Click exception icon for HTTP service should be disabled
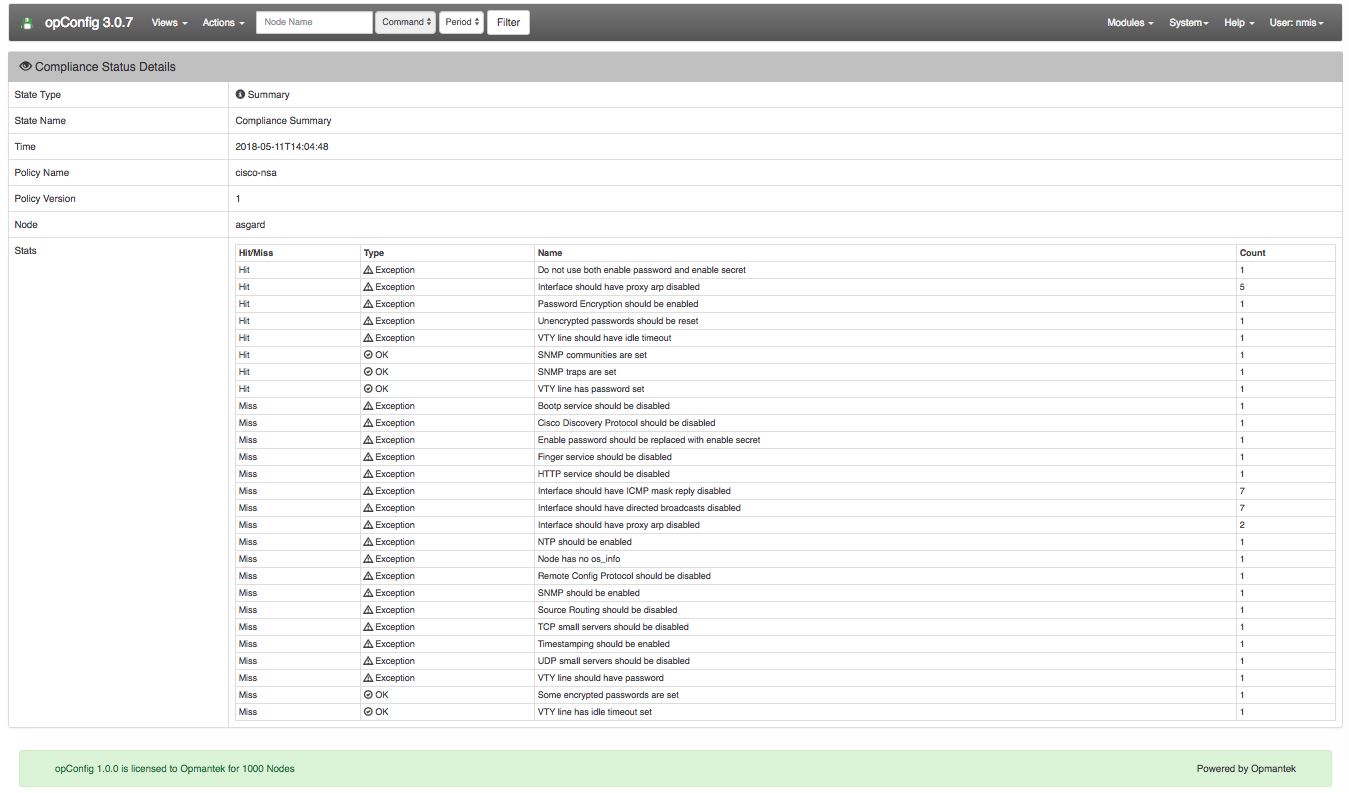The height and width of the screenshot is (793, 1349). coord(368,474)
